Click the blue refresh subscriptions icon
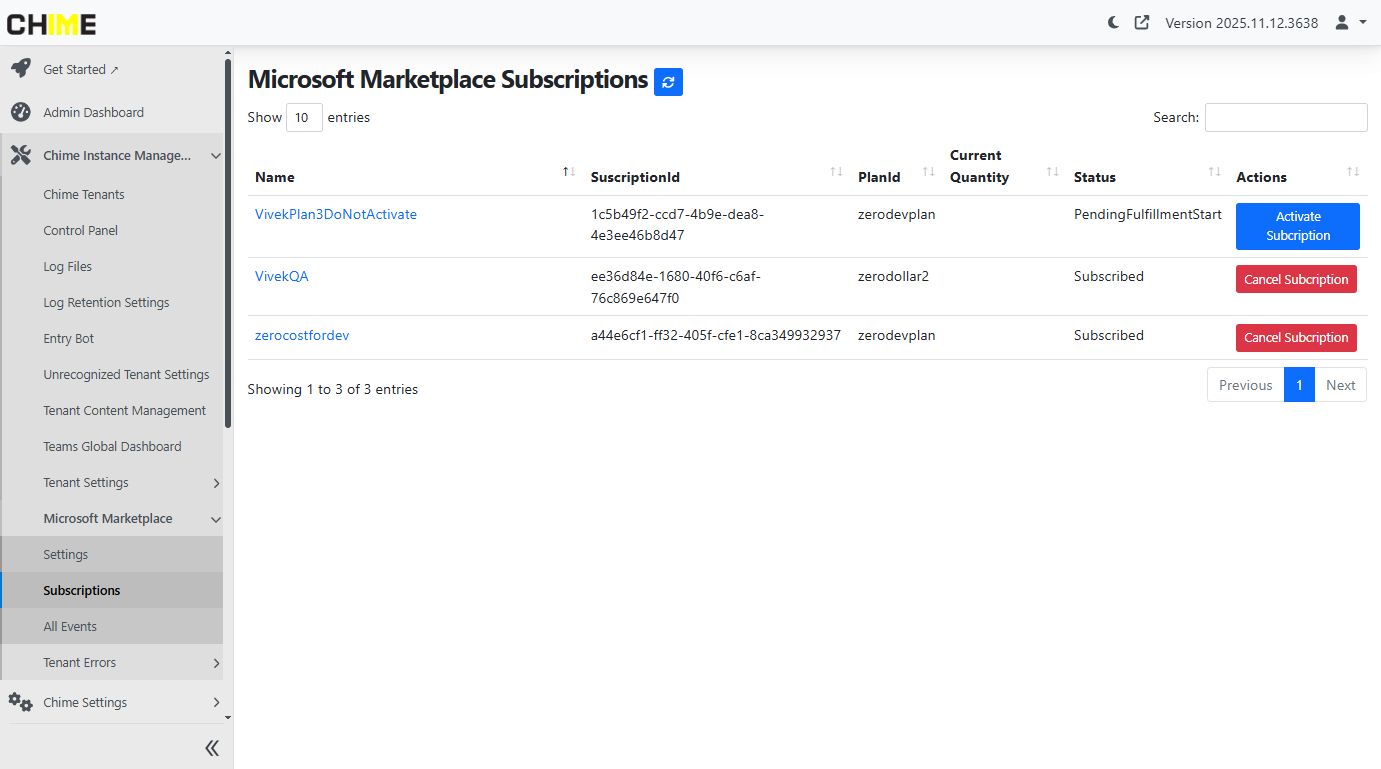 pyautogui.click(x=668, y=82)
